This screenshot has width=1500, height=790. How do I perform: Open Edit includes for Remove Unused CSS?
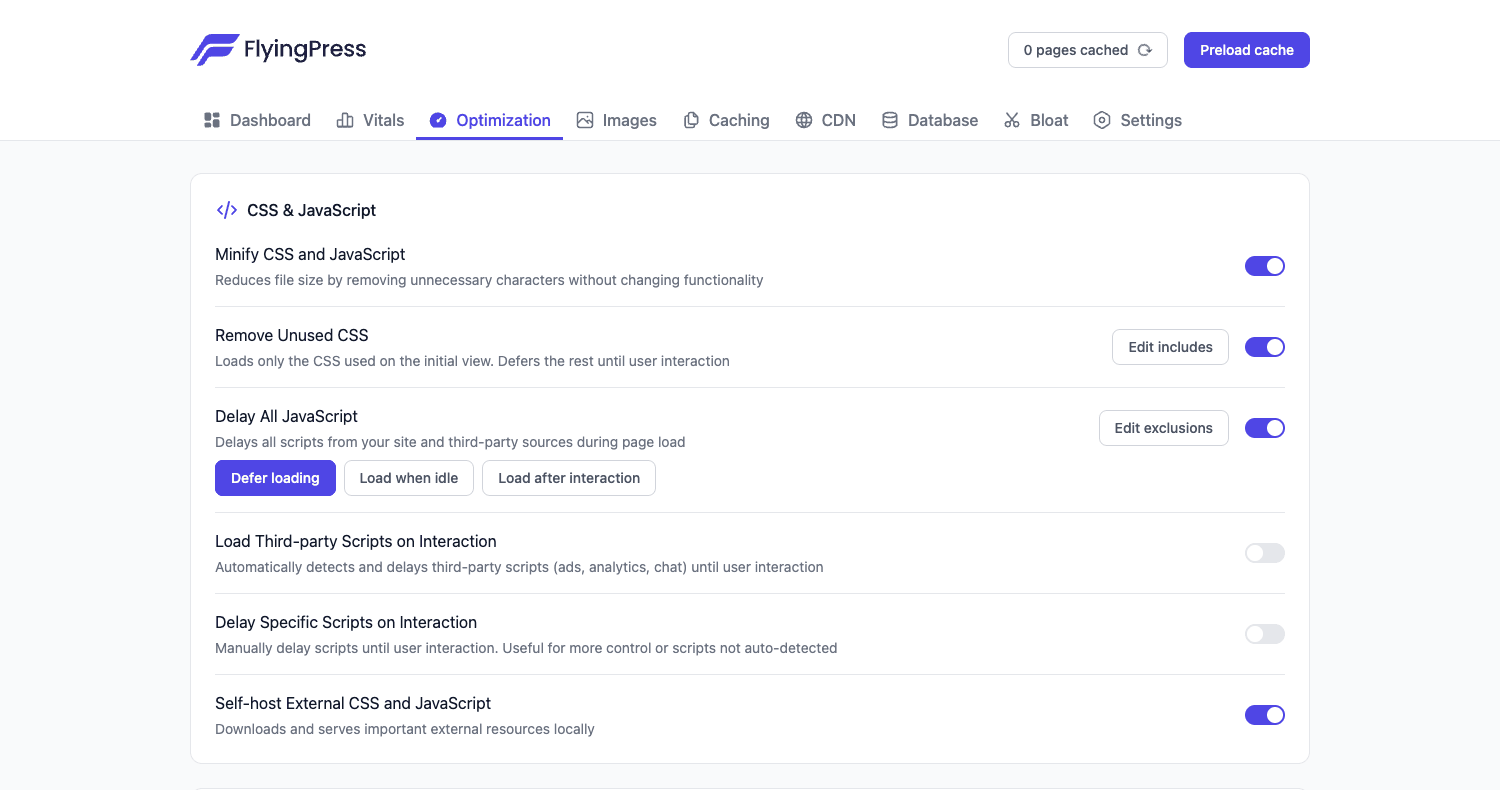click(x=1170, y=347)
